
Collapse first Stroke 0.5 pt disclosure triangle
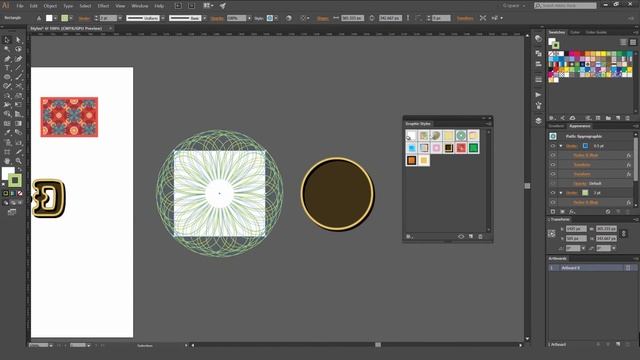click(x=561, y=146)
